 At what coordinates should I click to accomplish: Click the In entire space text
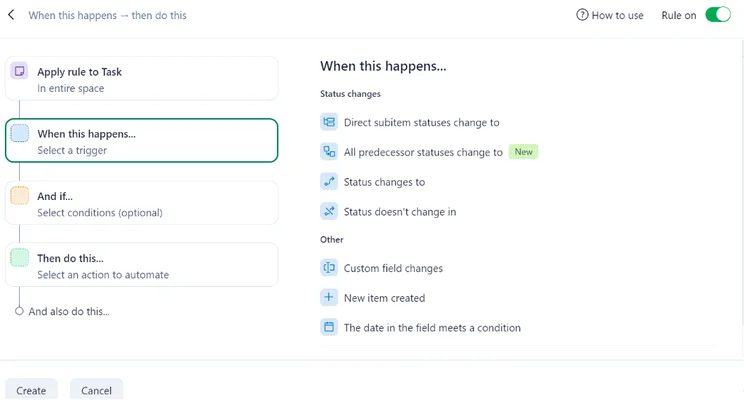coord(71,88)
